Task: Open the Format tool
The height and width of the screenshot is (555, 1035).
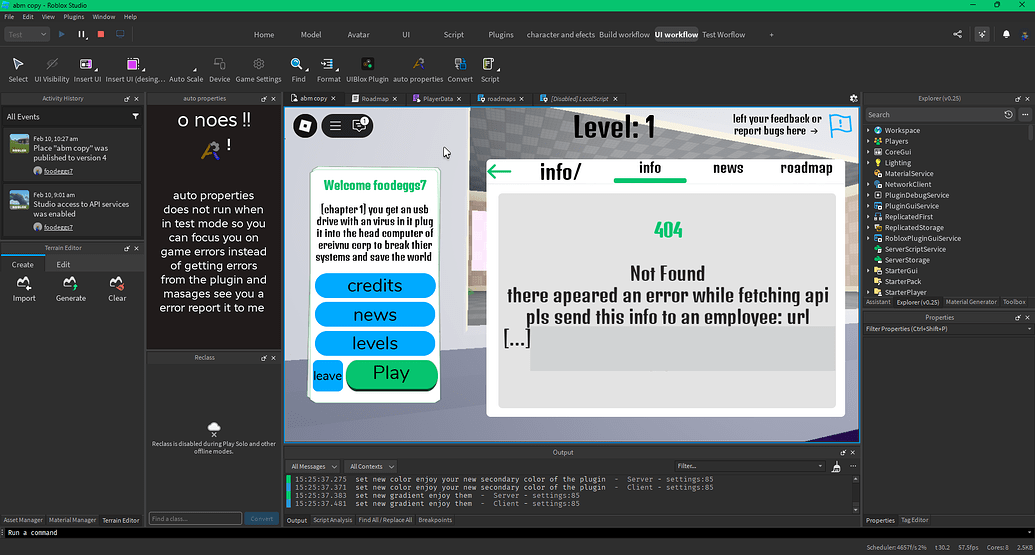Action: (x=328, y=69)
